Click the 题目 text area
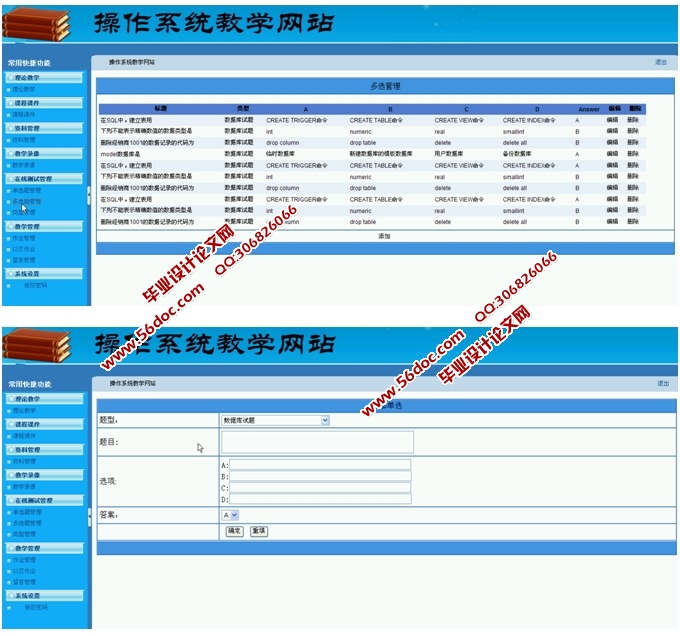This screenshot has width=680, height=636. tap(317, 442)
